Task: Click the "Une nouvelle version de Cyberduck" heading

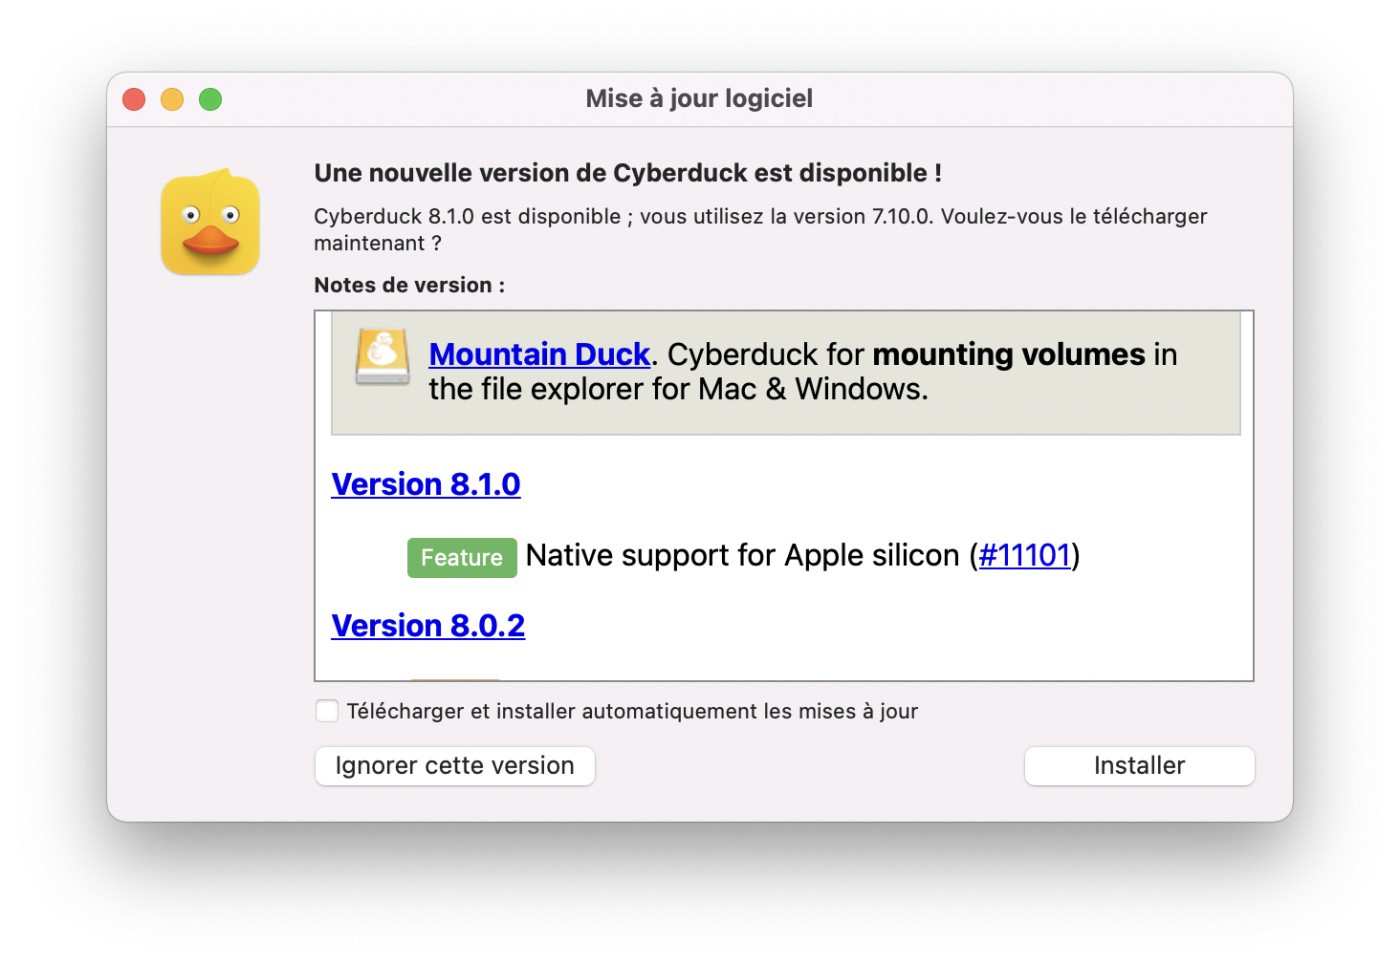Action: 628,173
